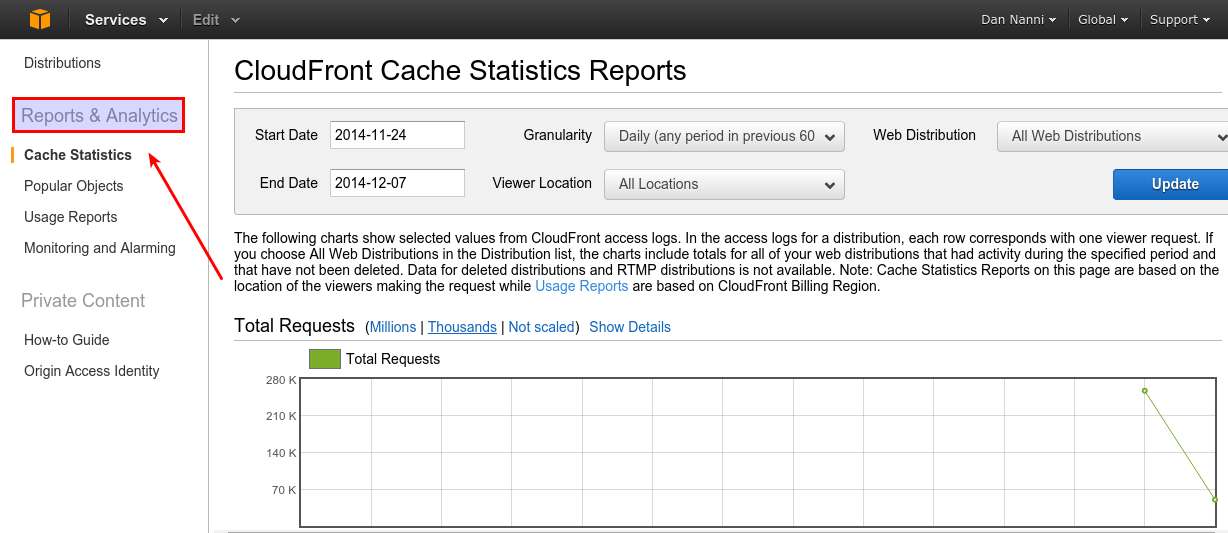Select Origin Access Identity in the sidebar
Screen dimensions: 1228x533
[91, 371]
